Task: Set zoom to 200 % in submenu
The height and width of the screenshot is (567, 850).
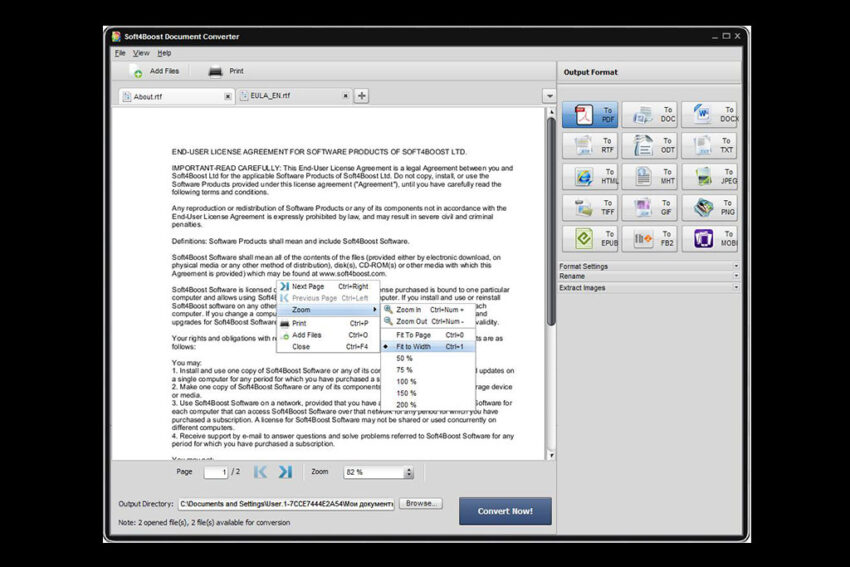Action: click(428, 405)
